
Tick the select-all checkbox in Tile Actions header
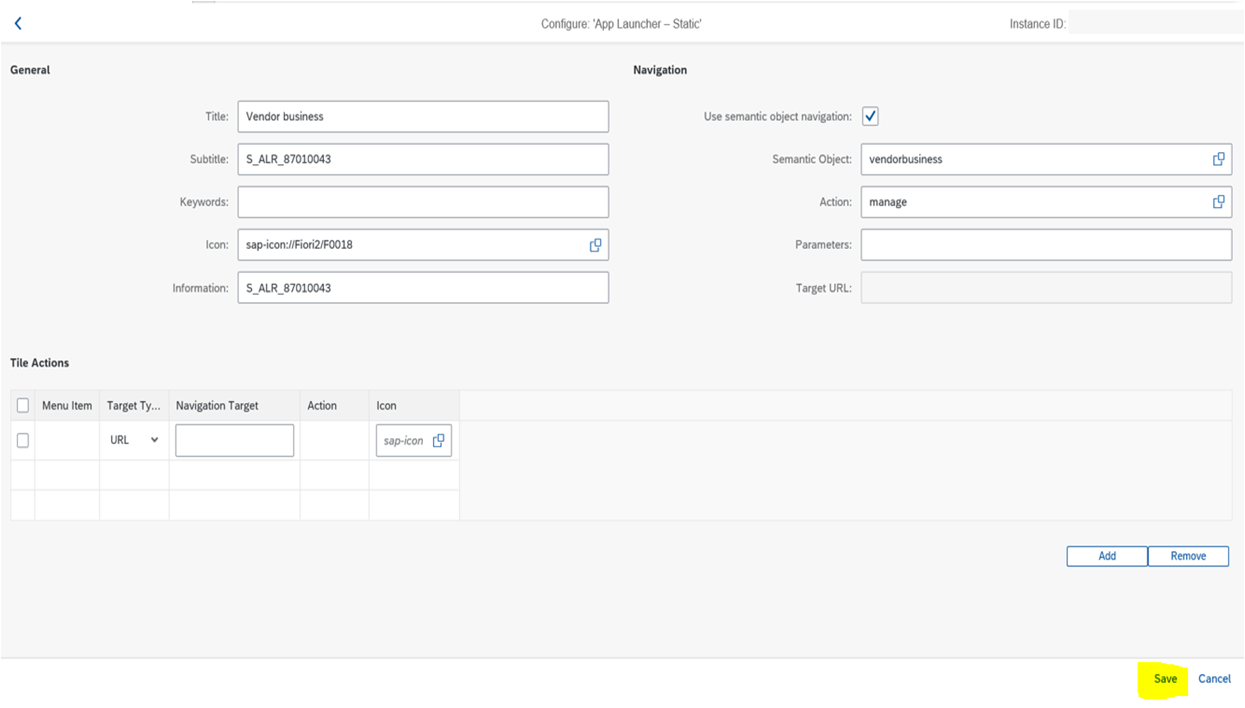23,406
